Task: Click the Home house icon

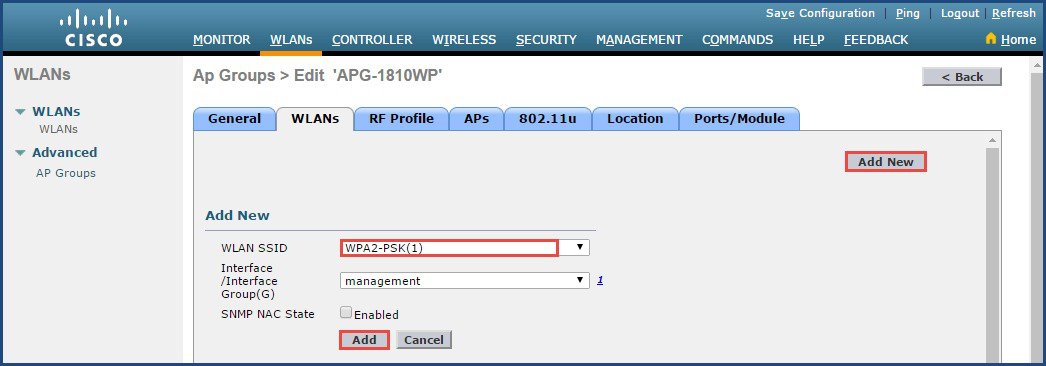Action: coord(991,39)
